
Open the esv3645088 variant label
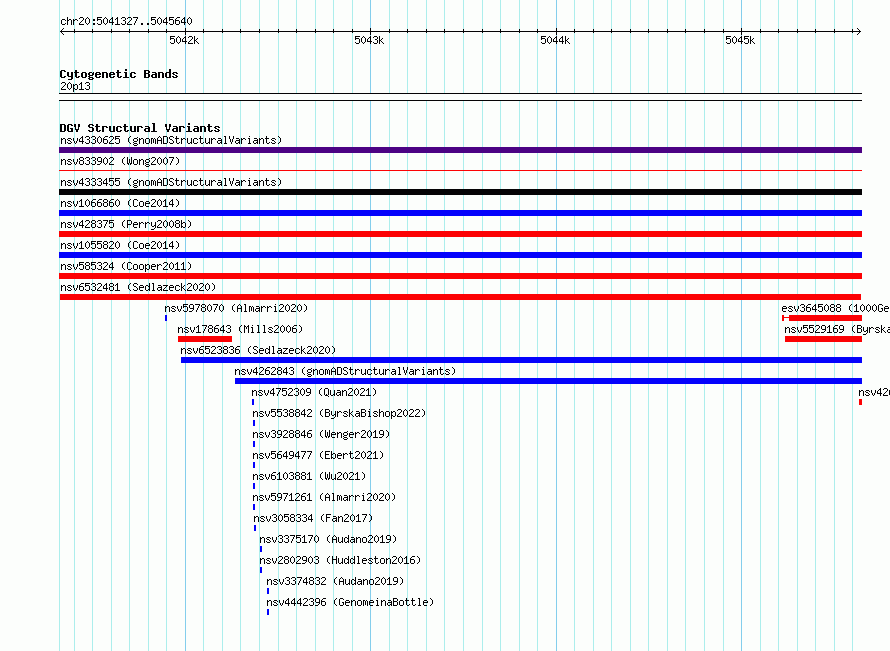click(x=835, y=308)
